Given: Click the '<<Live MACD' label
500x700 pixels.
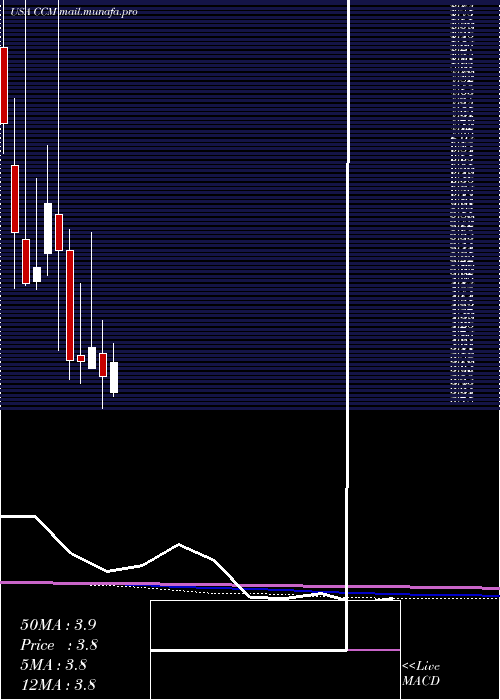Looking at the screenshot, I should pos(421,674).
